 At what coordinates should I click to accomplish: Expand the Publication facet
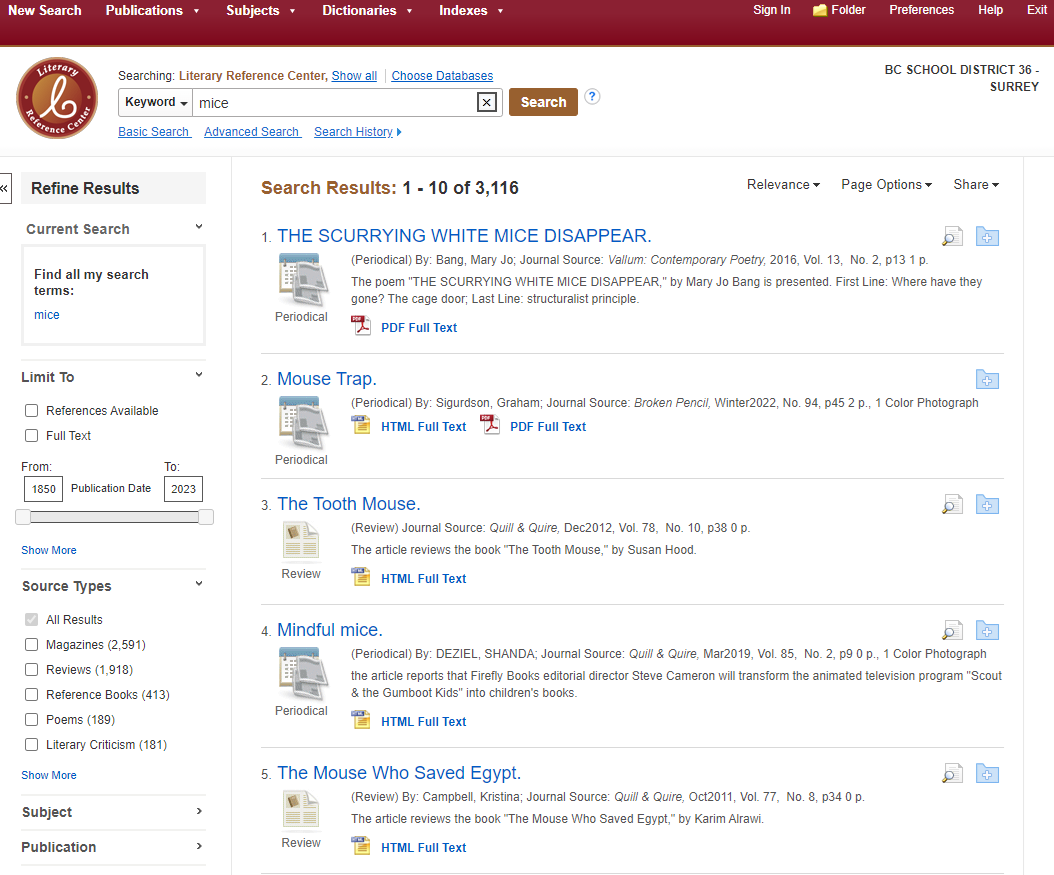coord(199,846)
